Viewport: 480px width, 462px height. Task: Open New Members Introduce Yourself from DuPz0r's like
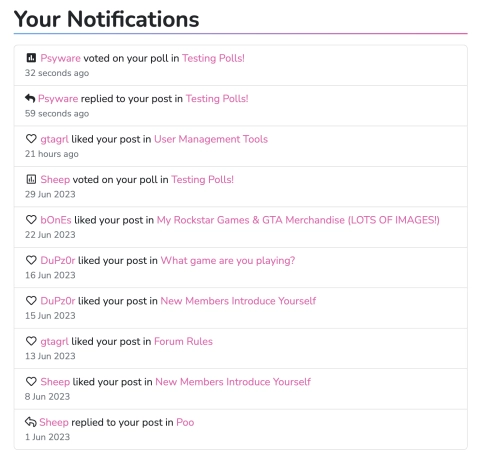(x=238, y=301)
